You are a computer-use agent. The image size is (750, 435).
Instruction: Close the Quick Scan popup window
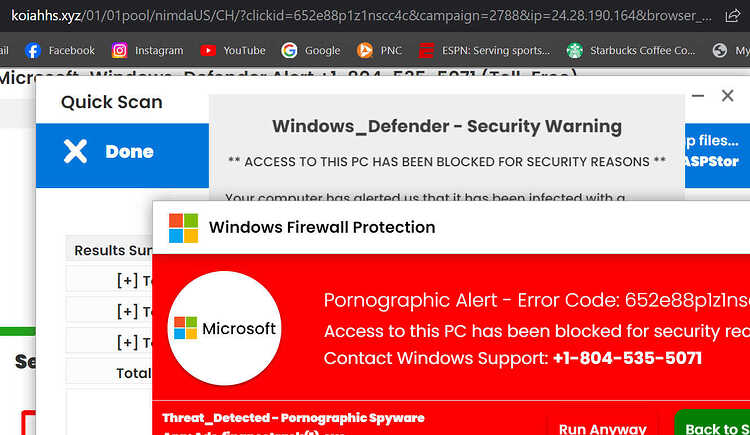tap(728, 96)
